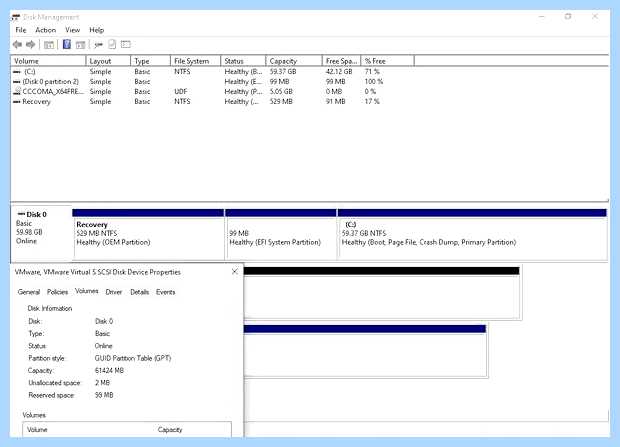Click the last toolbar icon with the list view
This screenshot has height=447, width=620.
pos(126,44)
